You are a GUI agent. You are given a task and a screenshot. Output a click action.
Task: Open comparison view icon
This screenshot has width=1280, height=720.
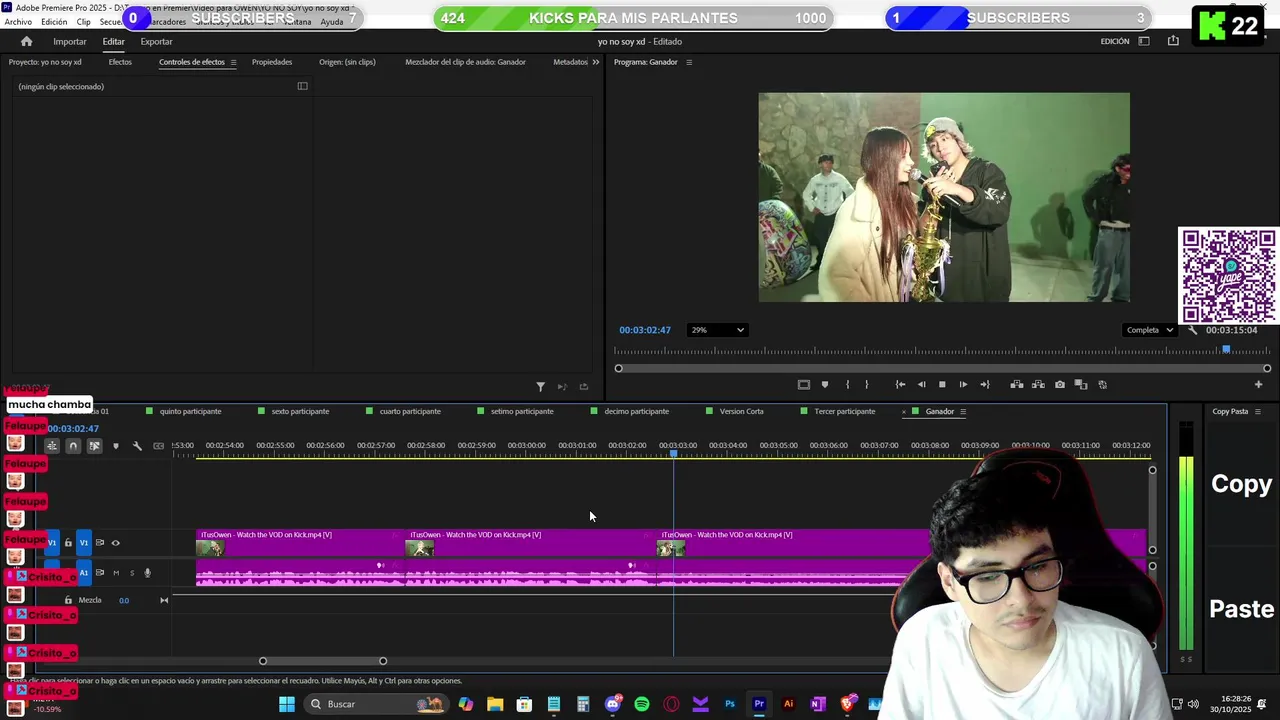(1081, 384)
